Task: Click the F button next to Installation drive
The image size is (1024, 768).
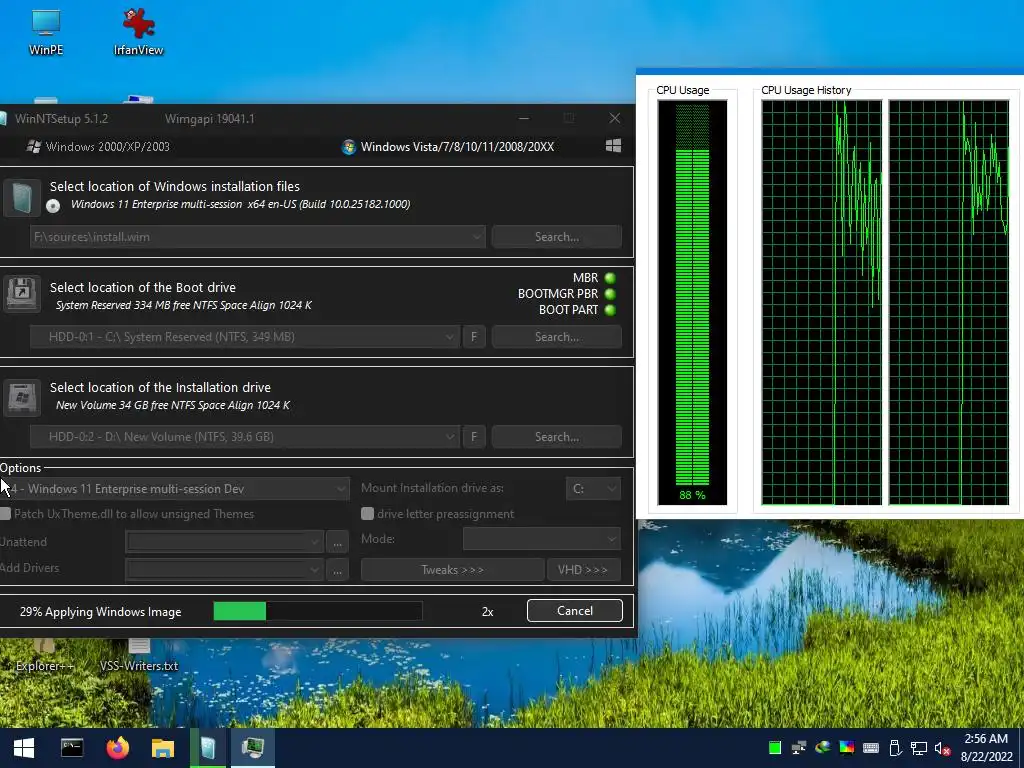Action: (474, 436)
